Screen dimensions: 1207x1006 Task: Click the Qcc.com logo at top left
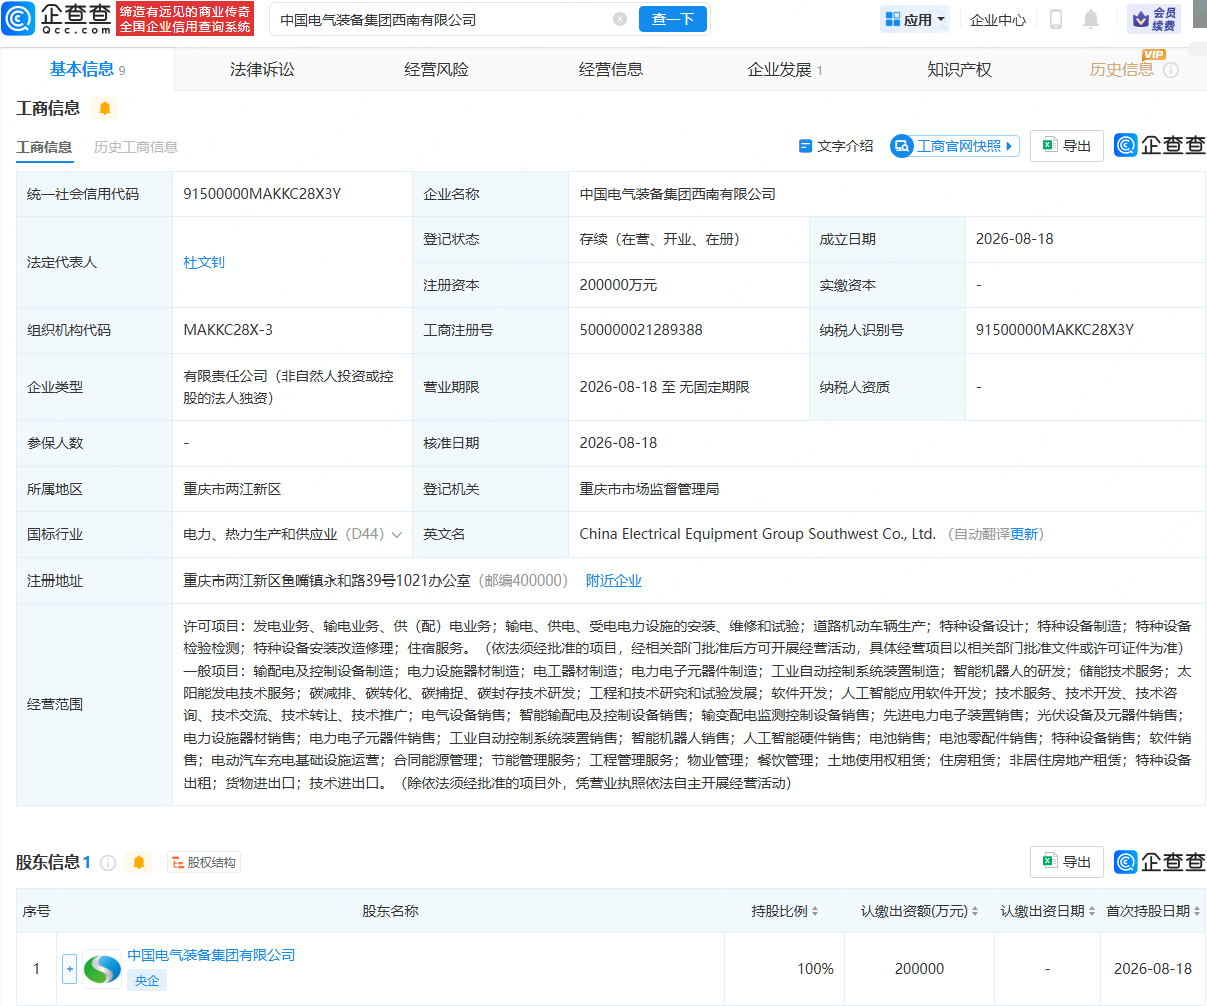[x=57, y=18]
